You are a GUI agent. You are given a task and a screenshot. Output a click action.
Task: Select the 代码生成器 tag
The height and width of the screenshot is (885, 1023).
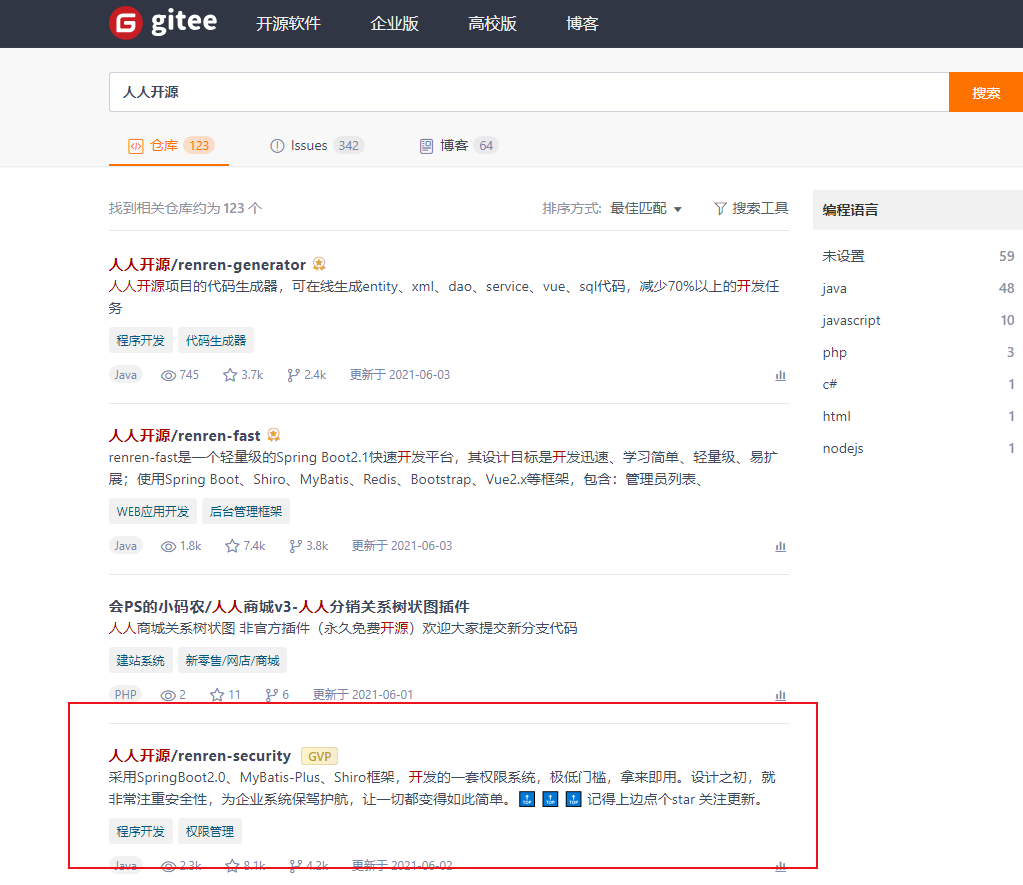(216, 341)
